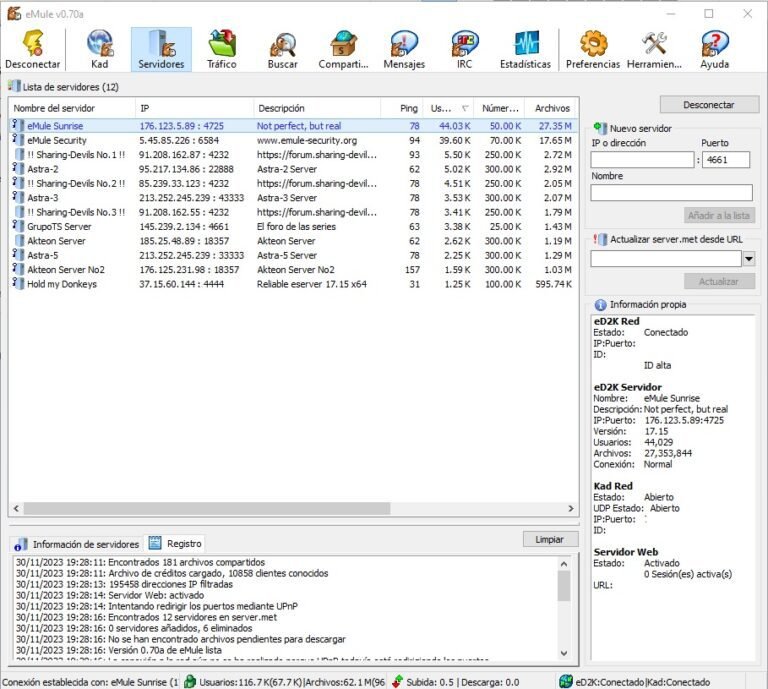Image resolution: width=768 pixels, height=689 pixels.
Task: Click the horizontal scrollbar of the server list
Action: coord(207,508)
